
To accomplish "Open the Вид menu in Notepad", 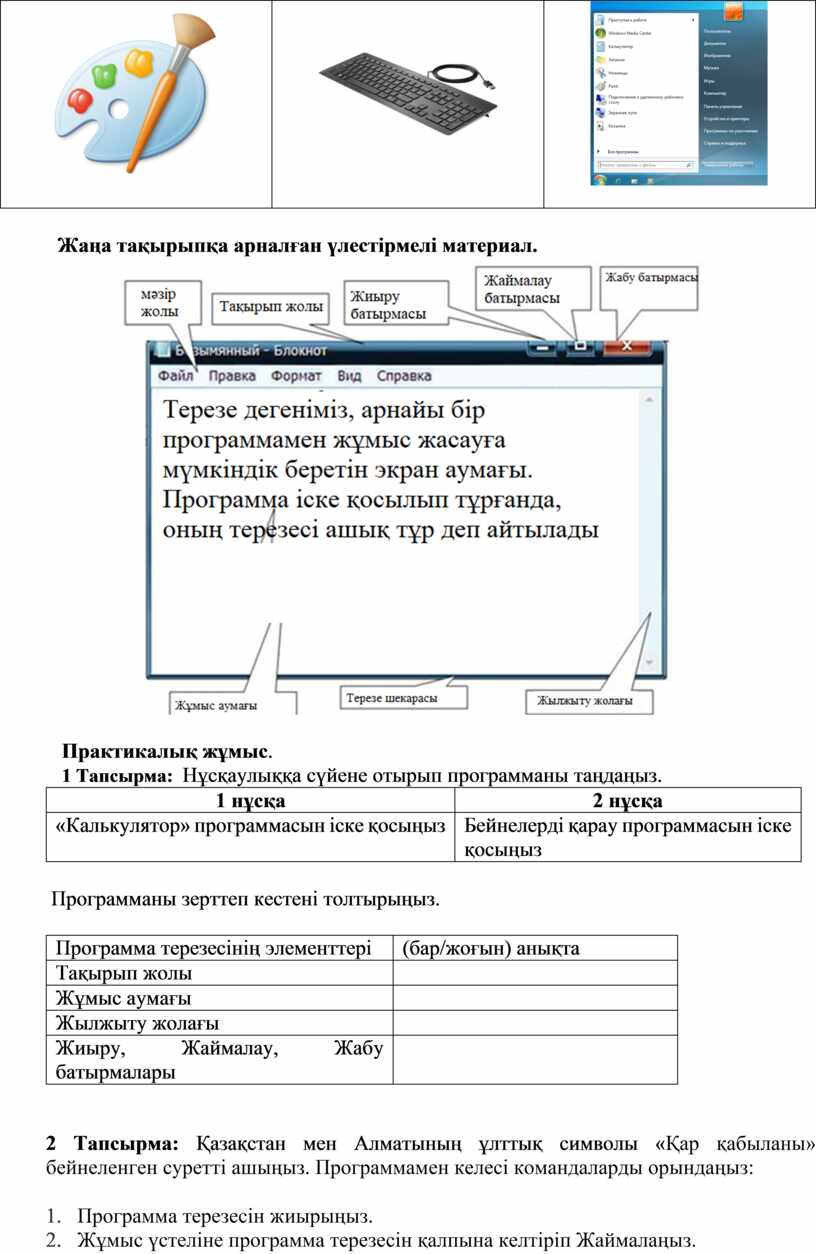I will (349, 376).
